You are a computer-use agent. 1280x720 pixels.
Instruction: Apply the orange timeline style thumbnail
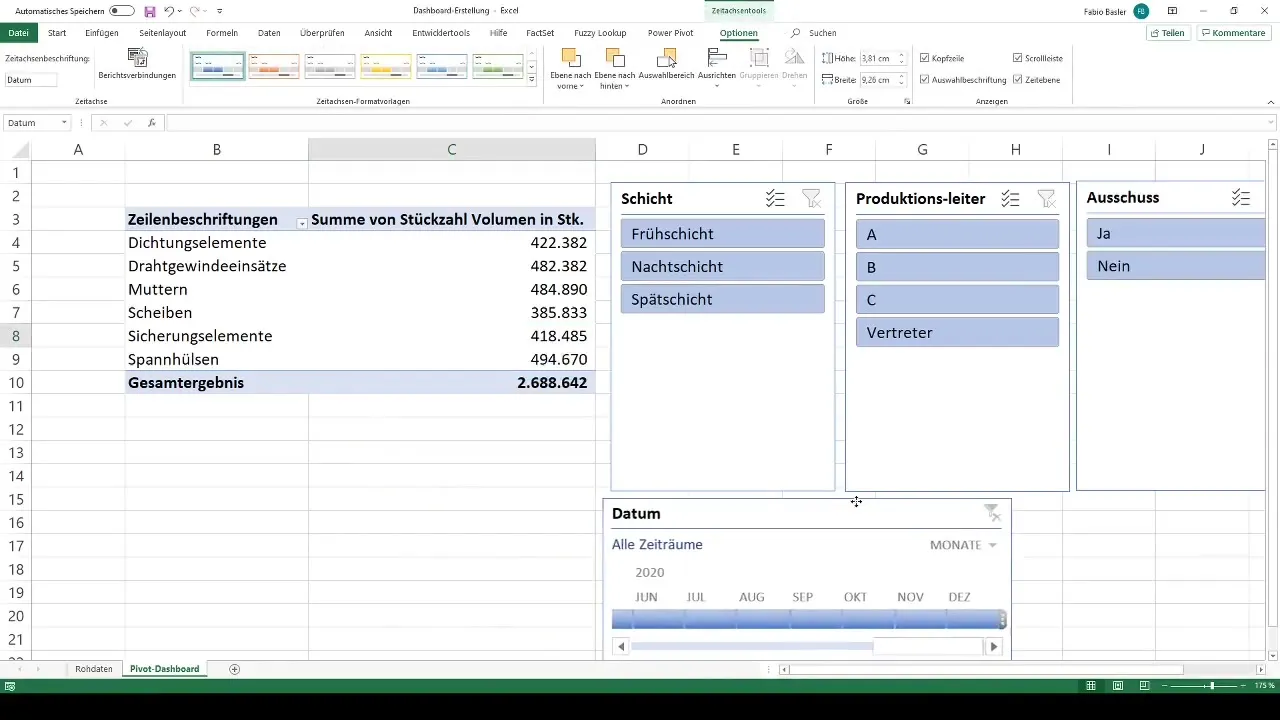274,66
